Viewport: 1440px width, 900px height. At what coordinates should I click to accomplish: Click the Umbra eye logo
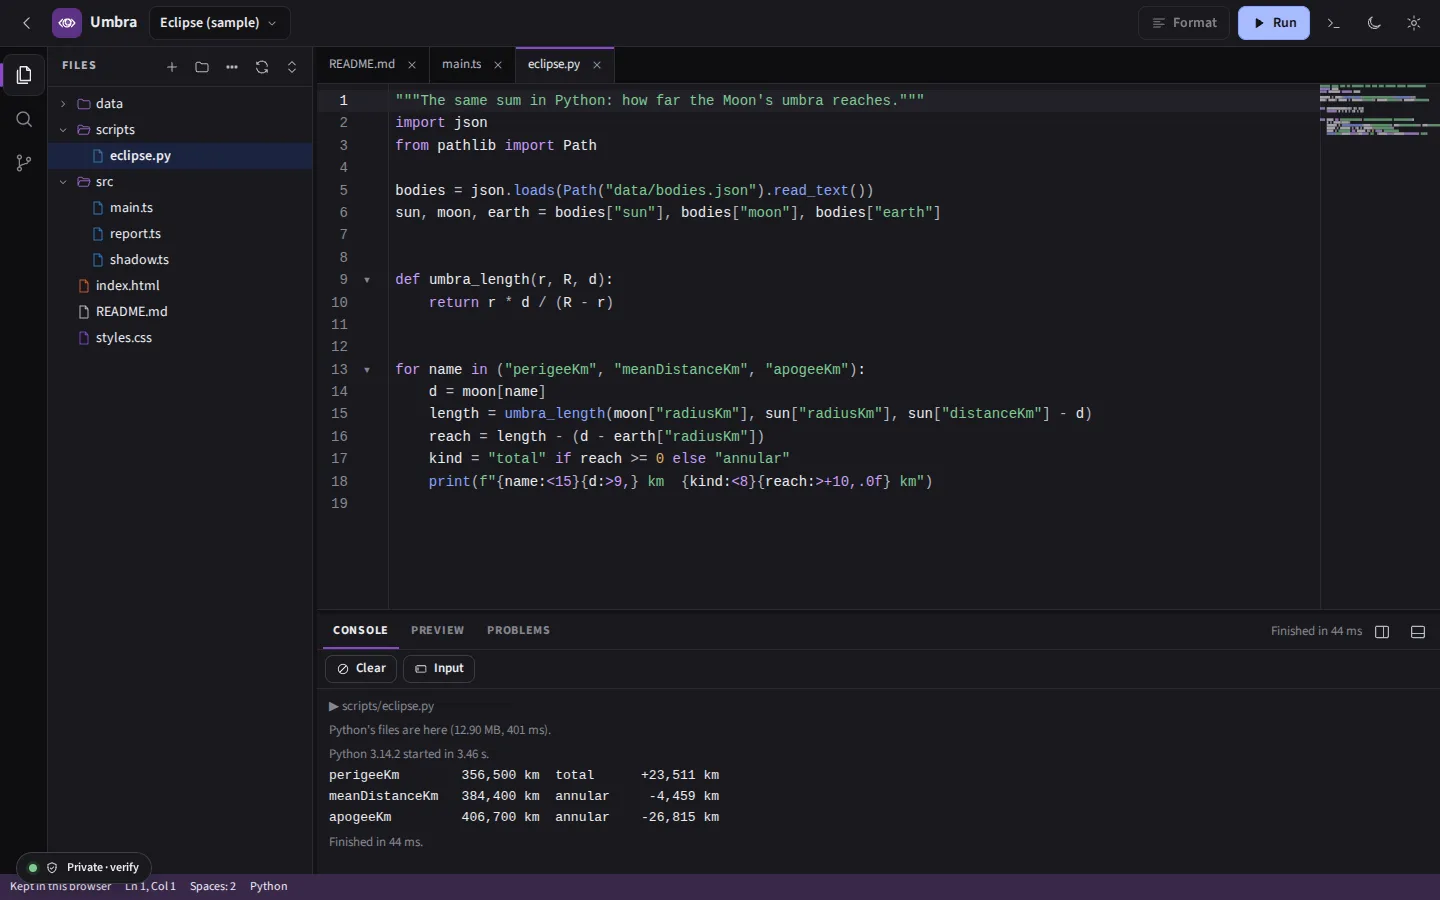(x=67, y=22)
